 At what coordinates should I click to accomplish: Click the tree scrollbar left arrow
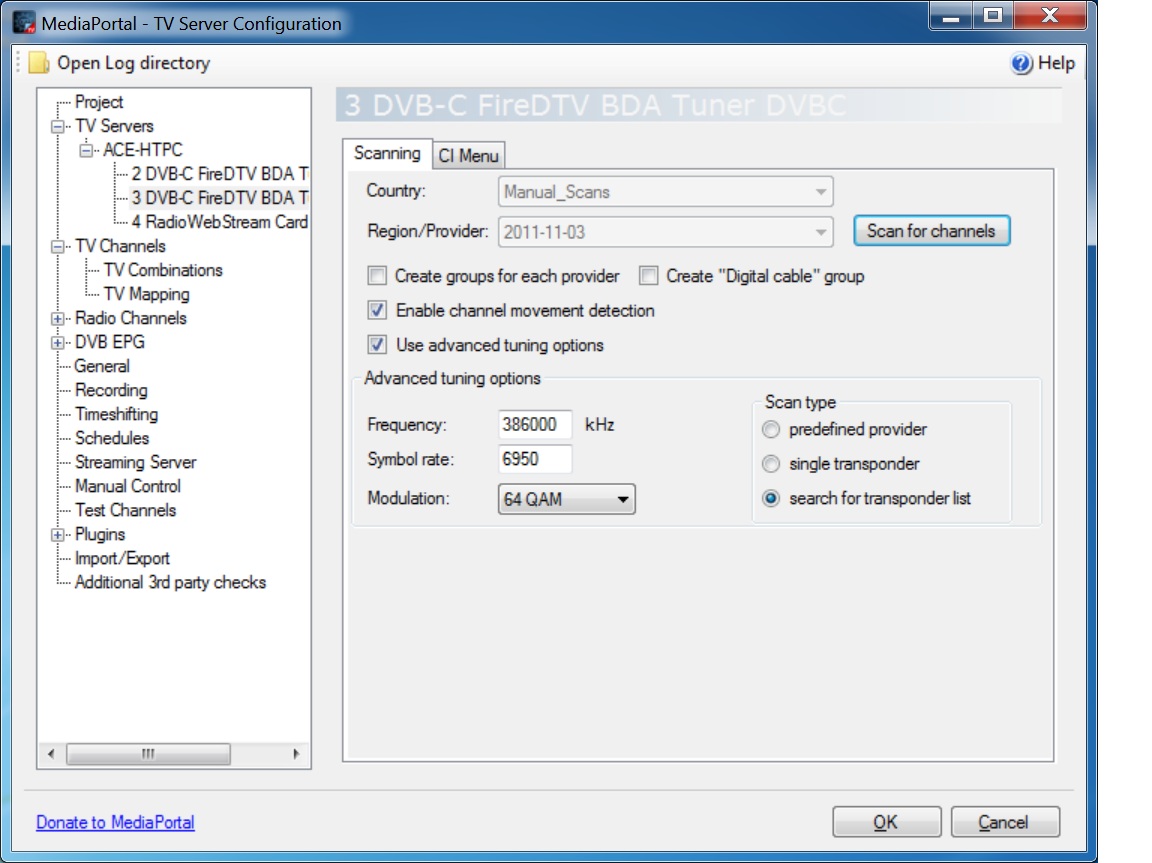(x=51, y=754)
